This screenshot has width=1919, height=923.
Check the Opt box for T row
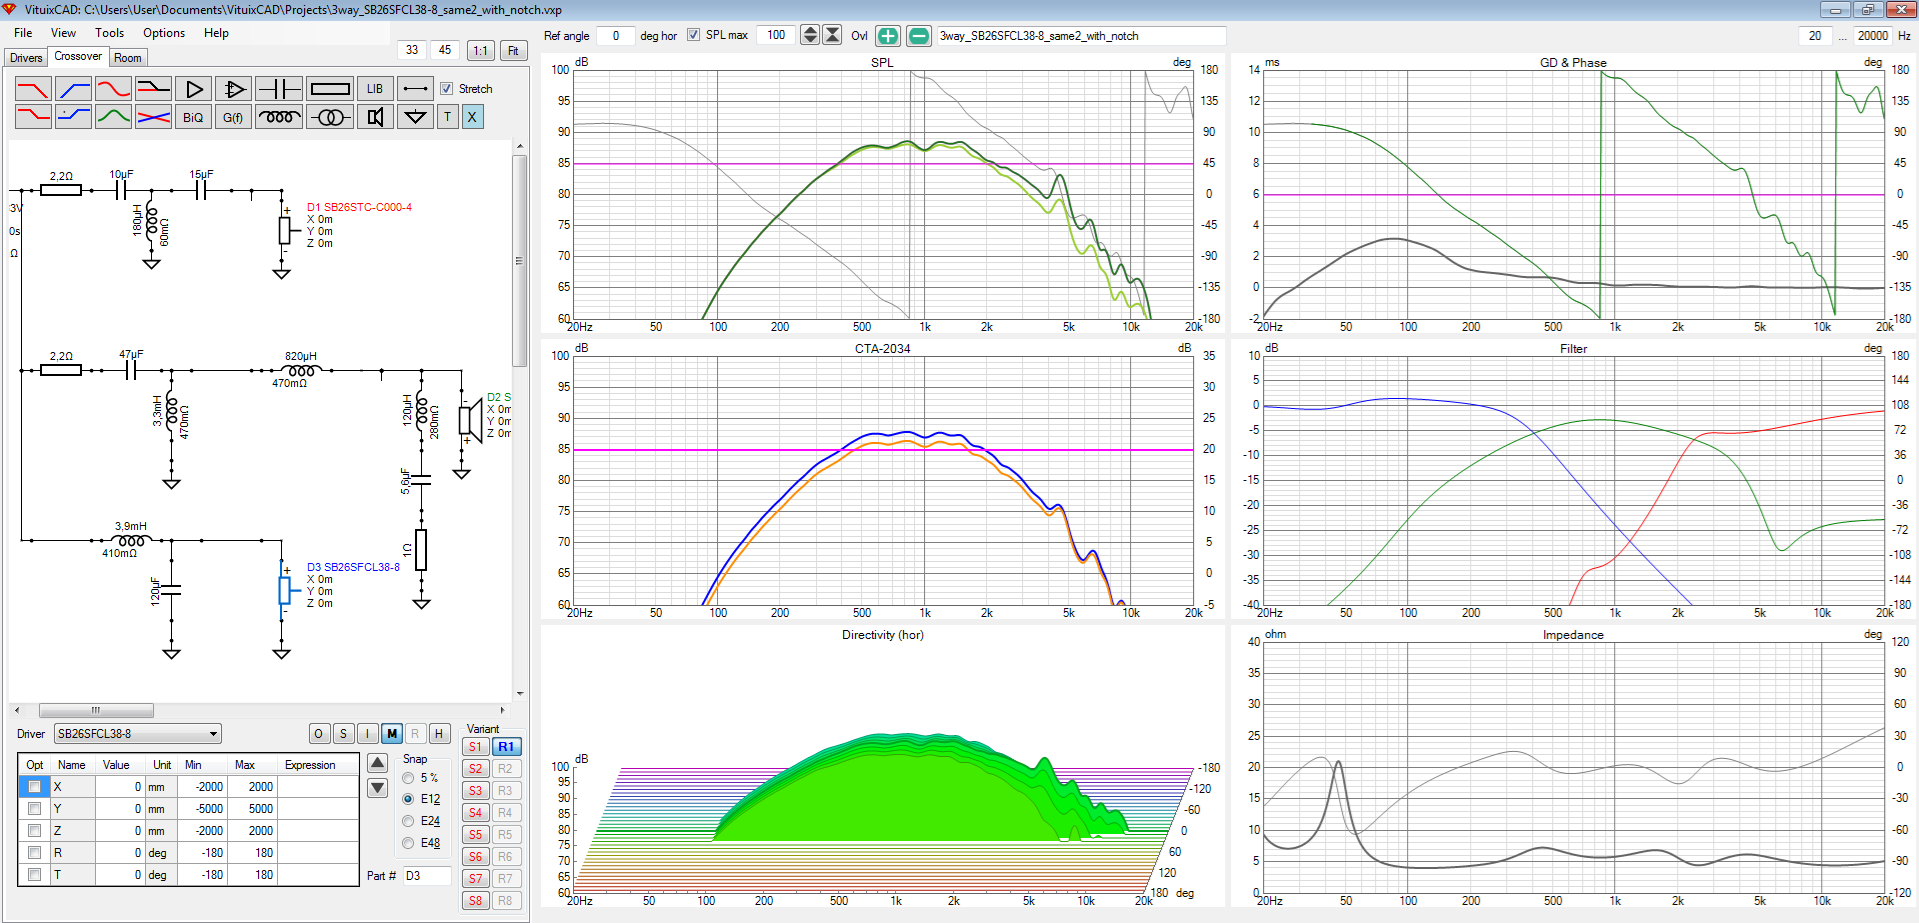point(34,875)
